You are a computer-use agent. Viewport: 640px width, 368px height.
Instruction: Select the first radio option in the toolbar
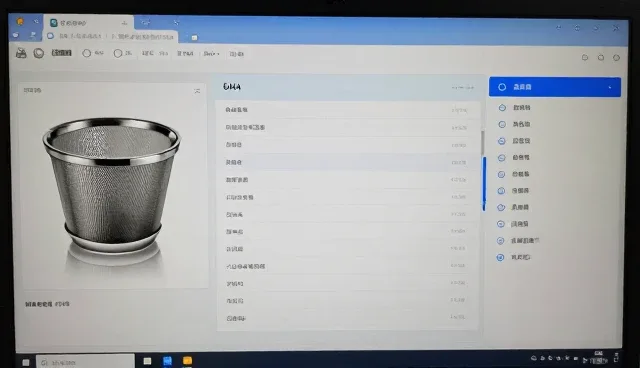tap(87, 53)
